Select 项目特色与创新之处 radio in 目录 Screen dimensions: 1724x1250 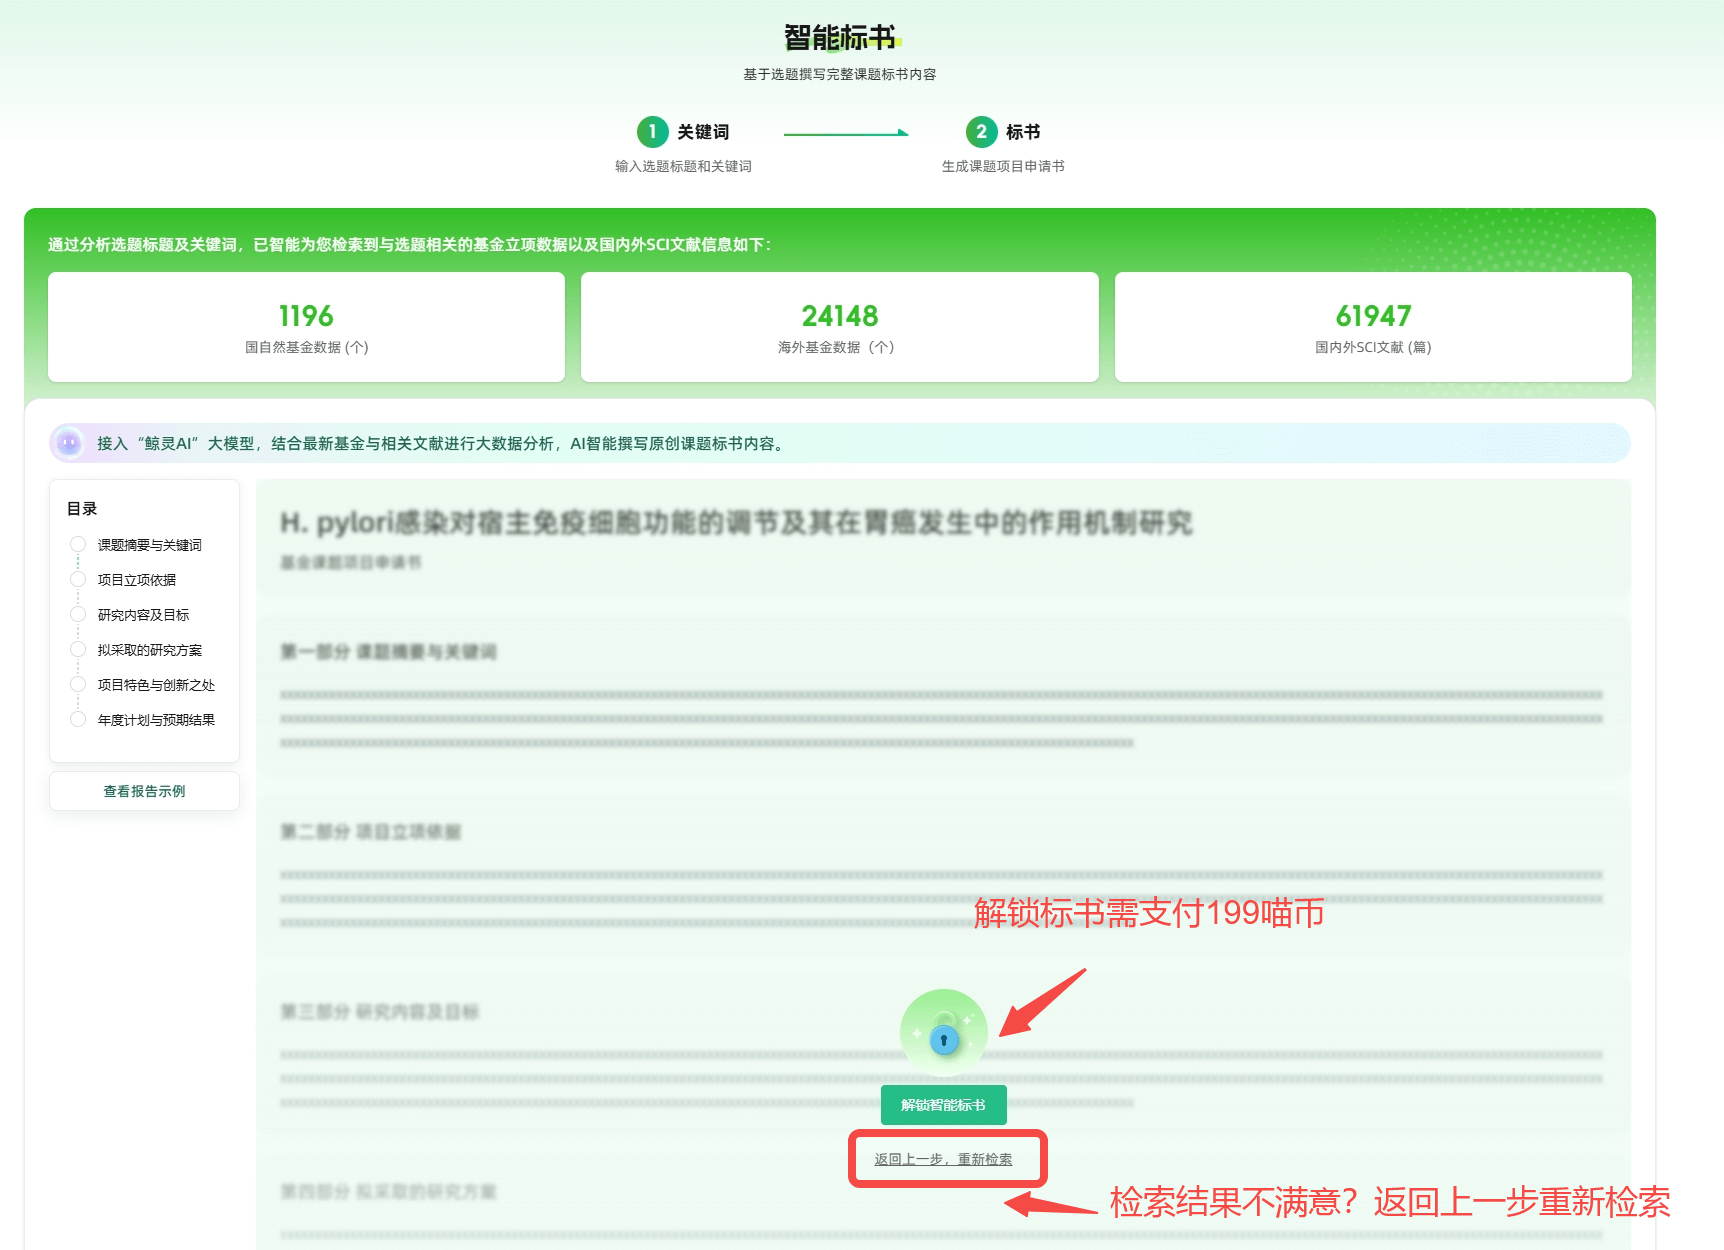tap(78, 684)
